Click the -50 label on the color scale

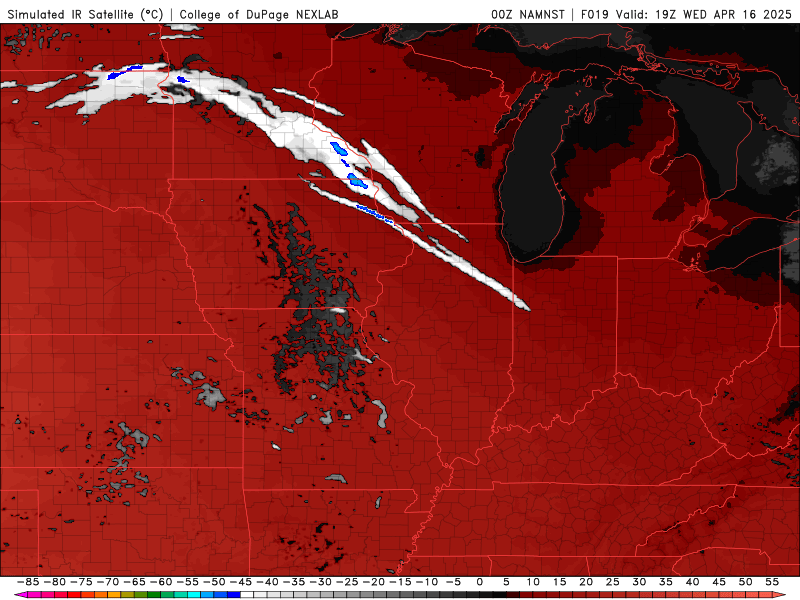pyautogui.click(x=214, y=582)
